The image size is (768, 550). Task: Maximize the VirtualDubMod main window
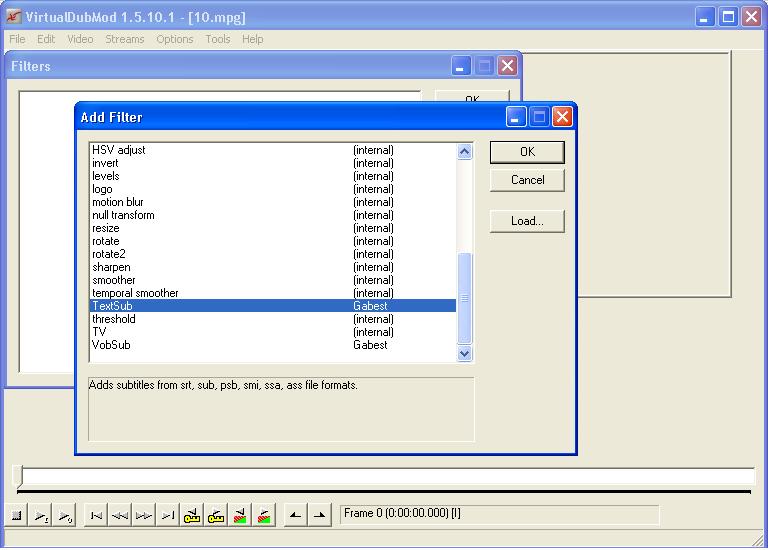pos(728,17)
